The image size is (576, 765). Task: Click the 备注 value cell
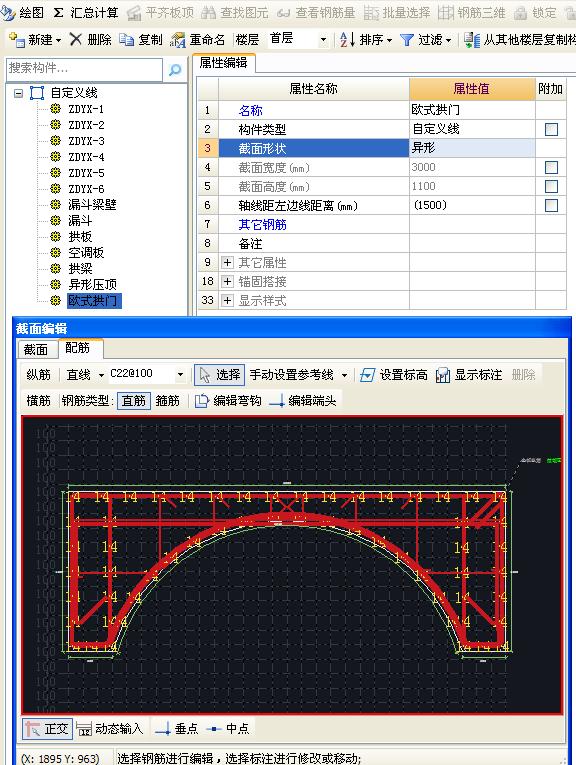pos(472,243)
